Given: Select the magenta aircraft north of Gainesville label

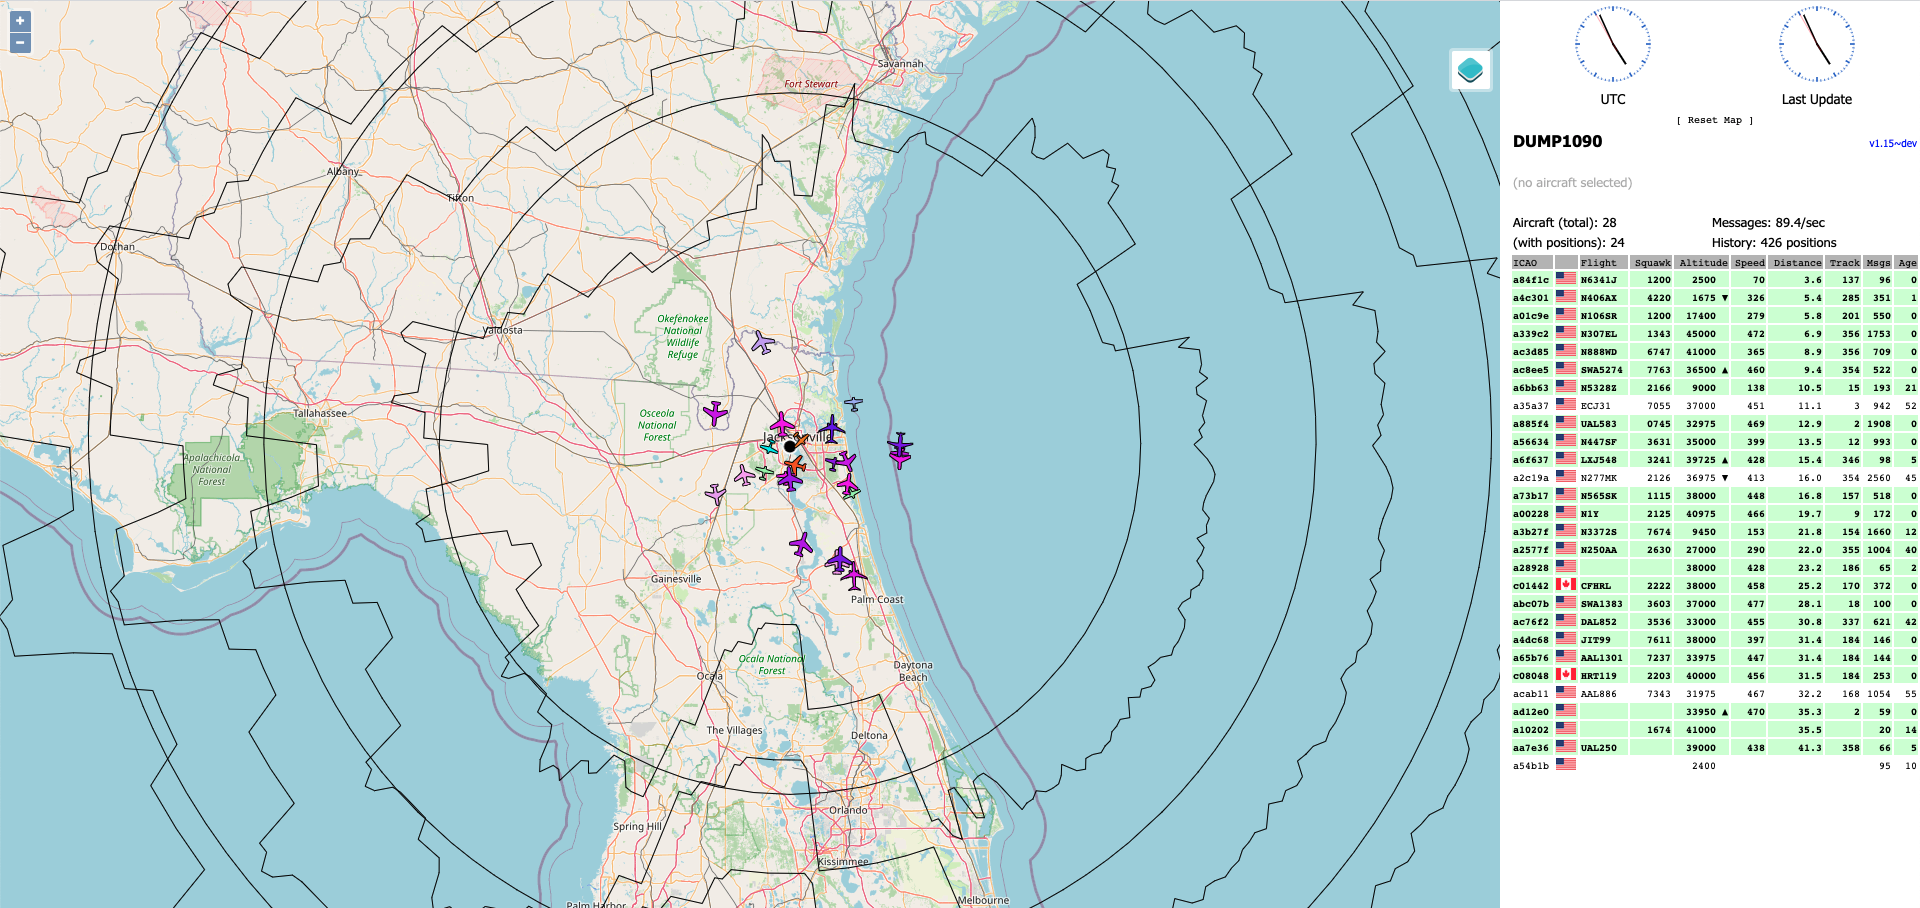Looking at the screenshot, I should tap(801, 545).
